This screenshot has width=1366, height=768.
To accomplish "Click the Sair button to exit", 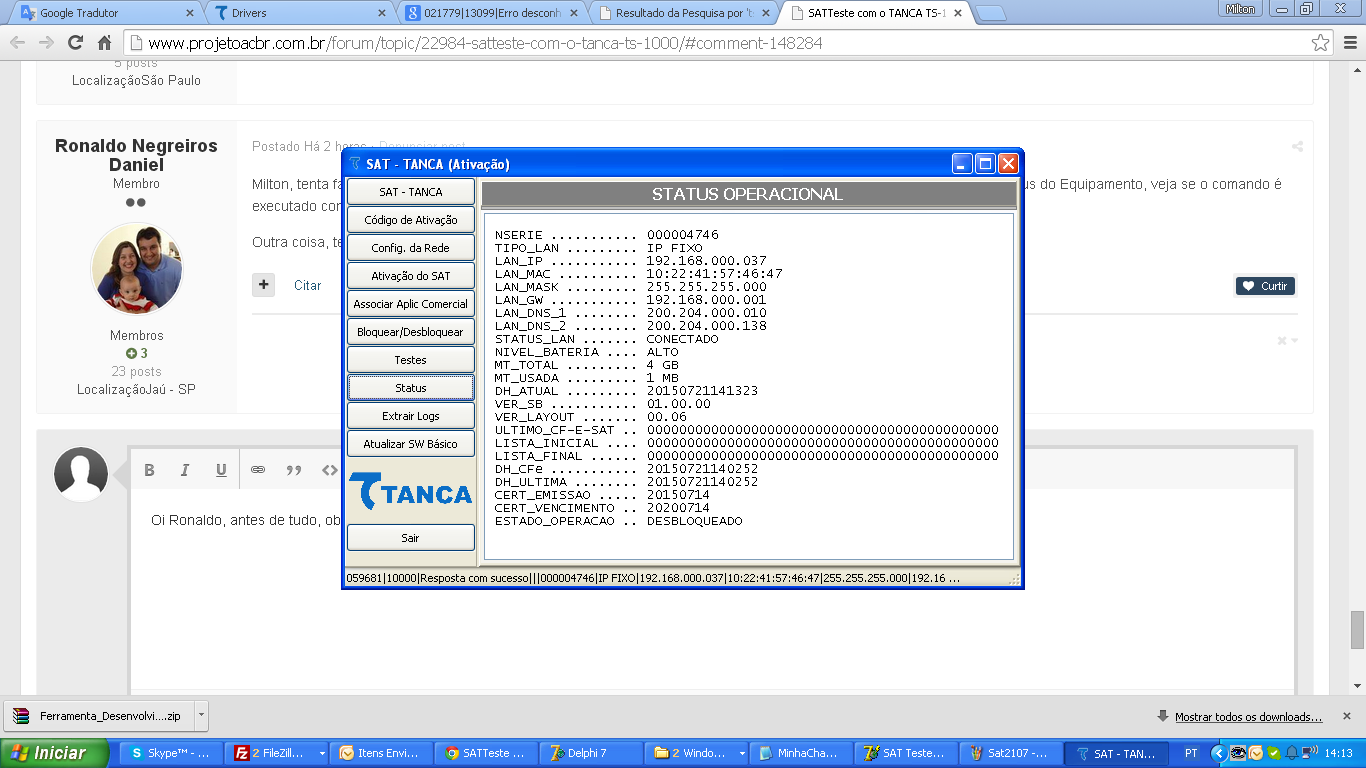I will 410,538.
